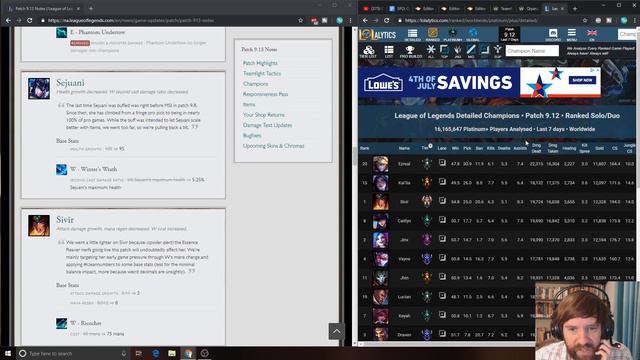
Task: Open the Discord link icon
Action: (x=553, y=35)
